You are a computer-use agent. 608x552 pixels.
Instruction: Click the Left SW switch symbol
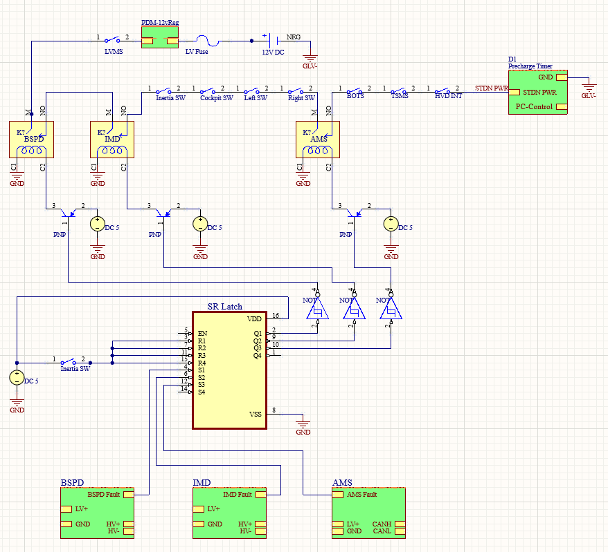[x=256, y=89]
